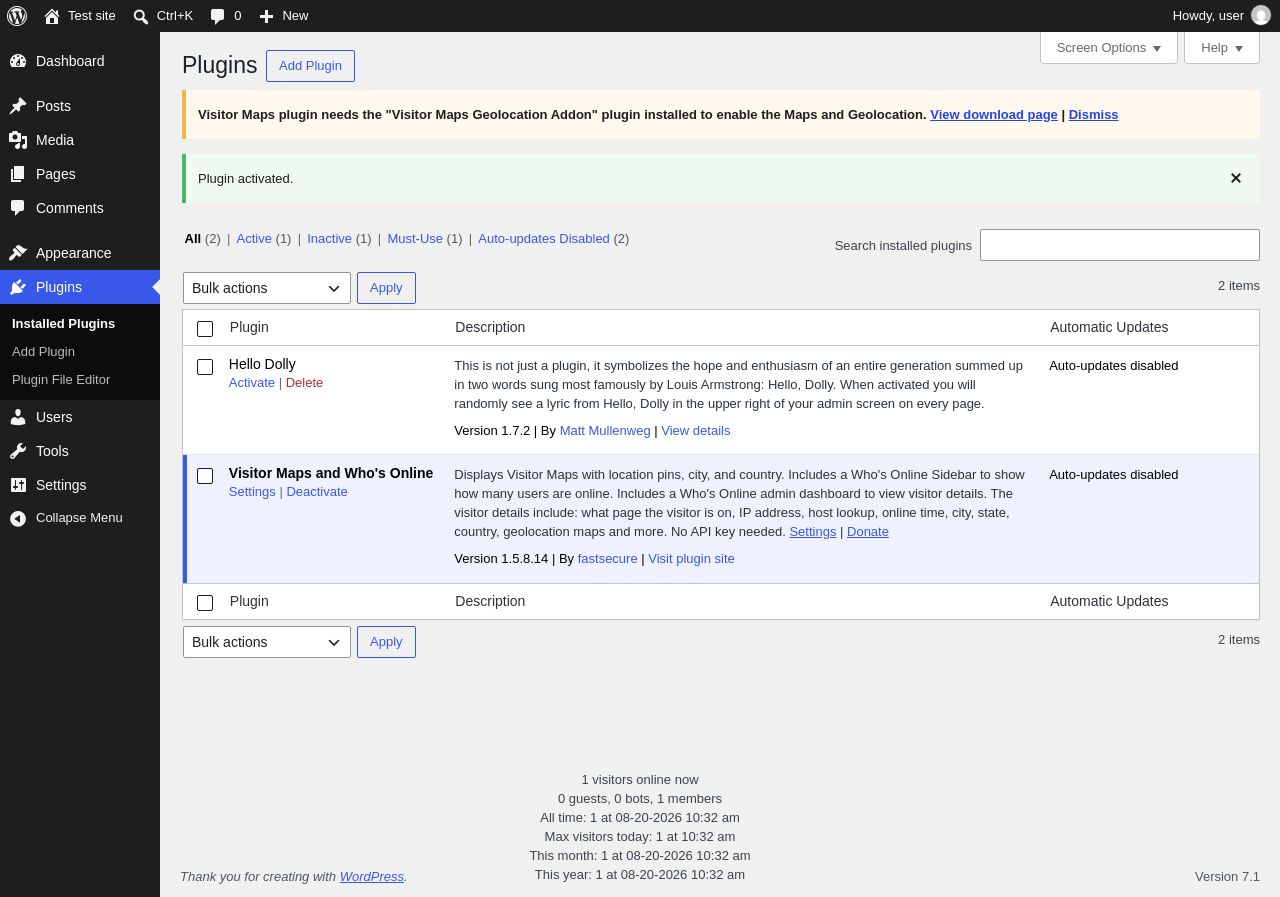
Task: Open the 'Howdy, user' account menu
Action: [x=1221, y=16]
